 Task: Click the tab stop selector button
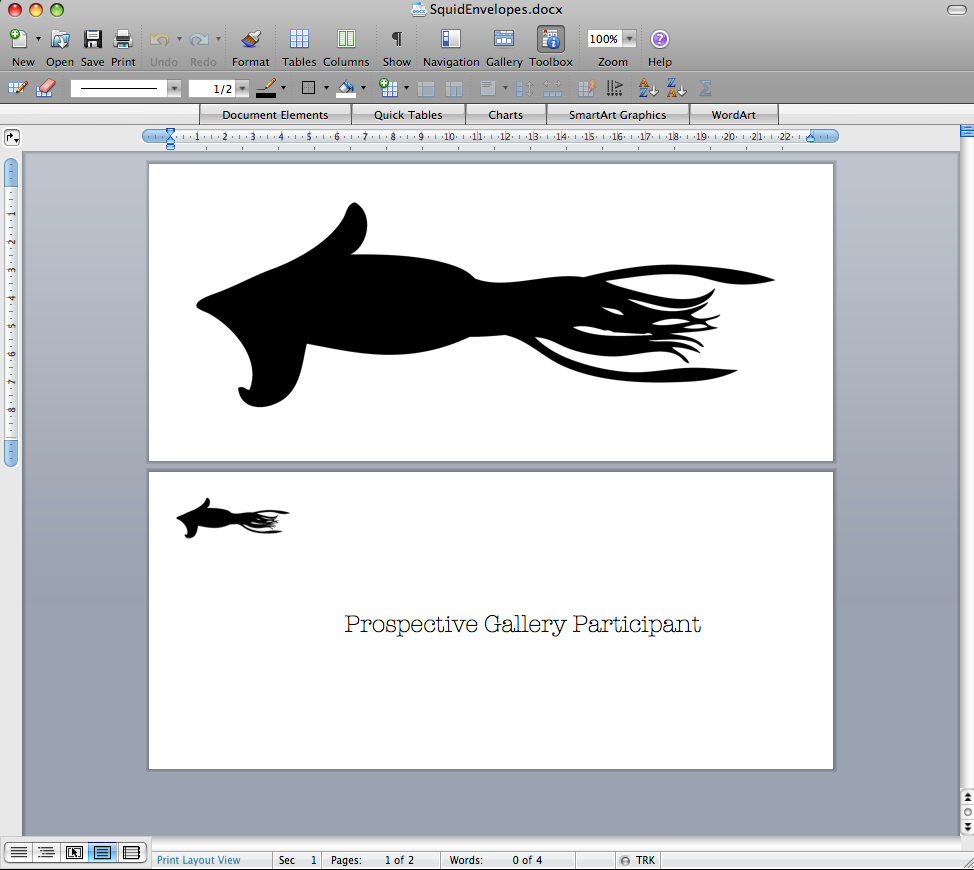pos(12,137)
